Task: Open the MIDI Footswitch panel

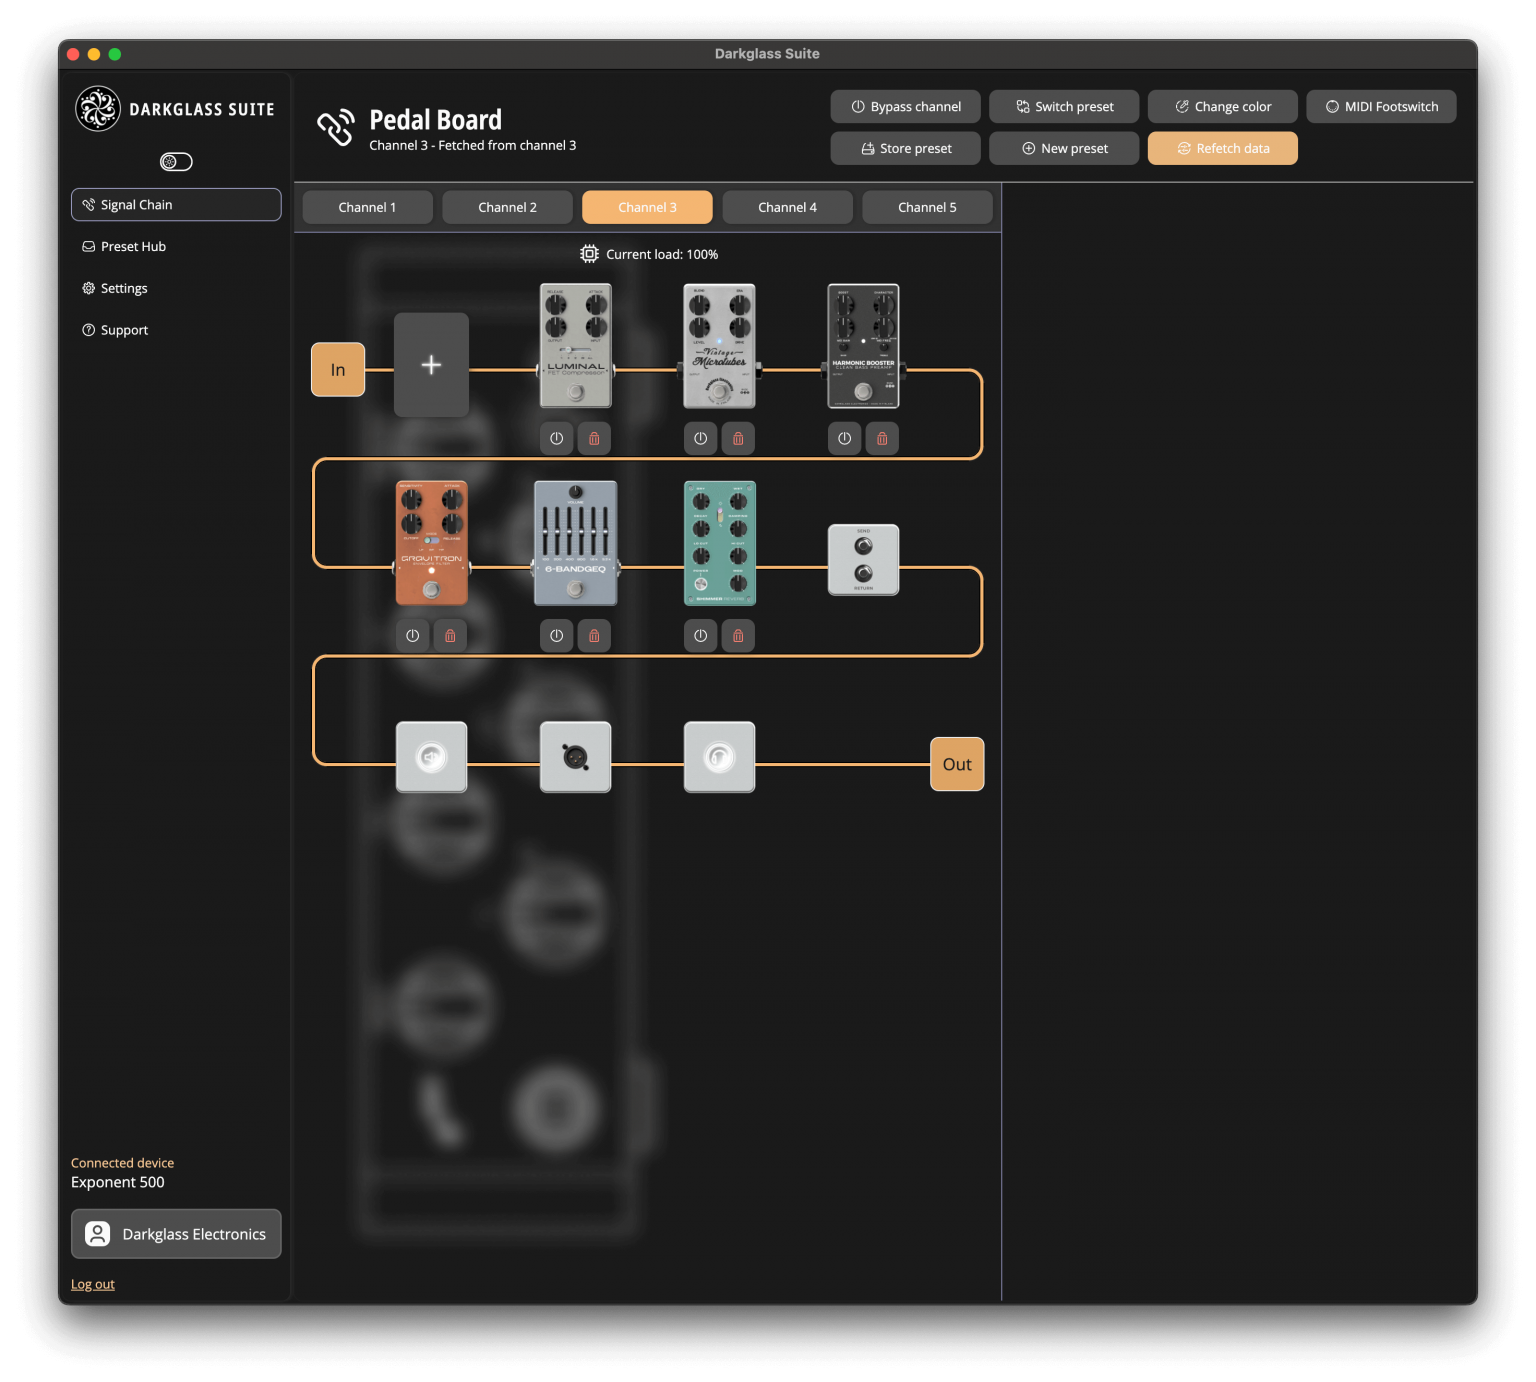Action: pos(1381,106)
